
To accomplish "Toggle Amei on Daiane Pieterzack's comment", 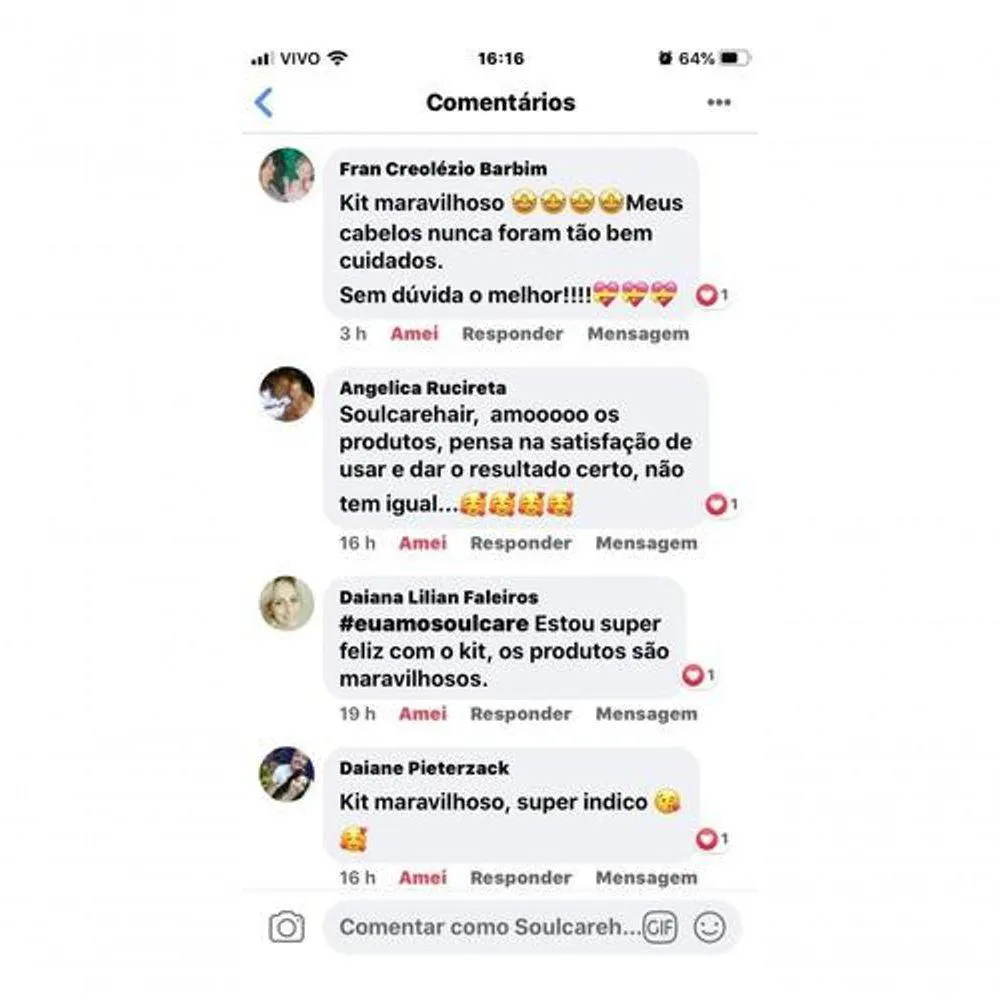I will pyautogui.click(x=423, y=878).
